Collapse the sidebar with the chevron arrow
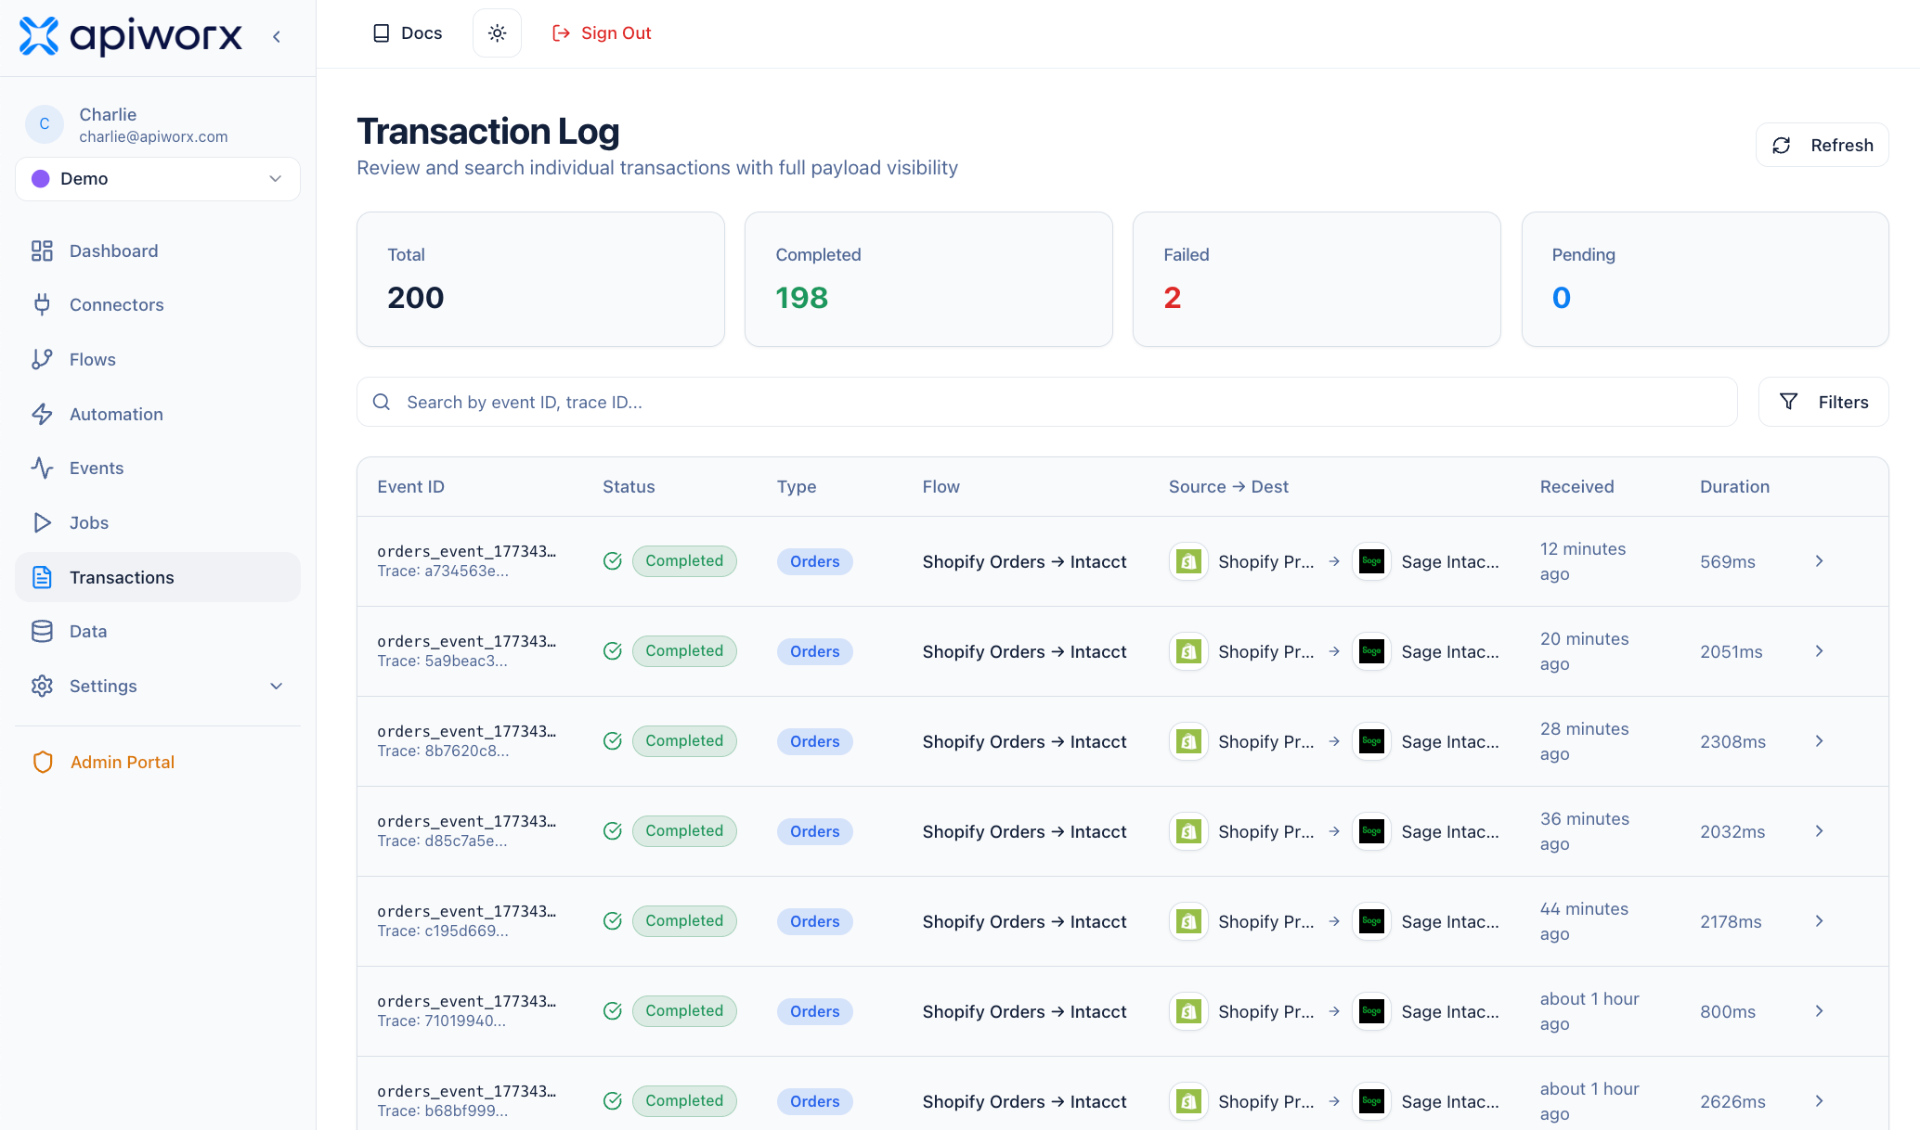 (276, 36)
